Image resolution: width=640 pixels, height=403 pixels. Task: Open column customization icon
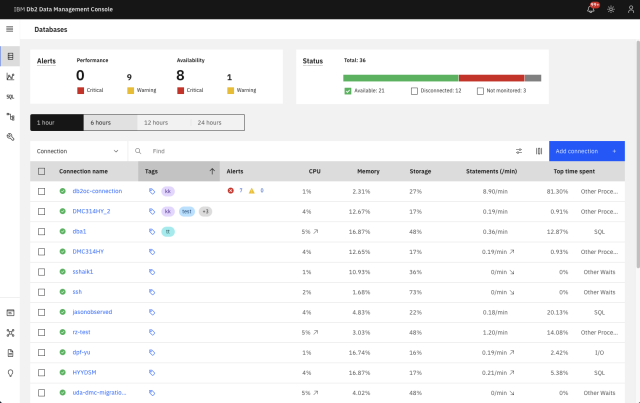point(539,151)
